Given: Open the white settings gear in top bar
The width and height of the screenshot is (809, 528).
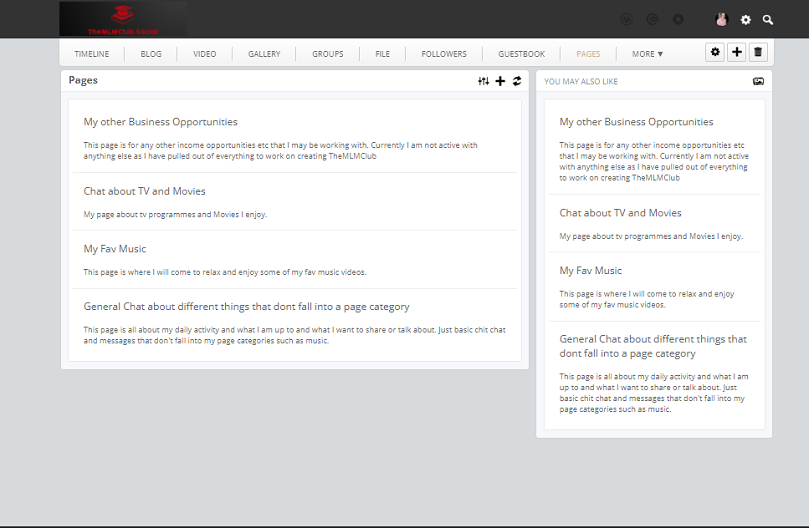Looking at the screenshot, I should point(746,20).
